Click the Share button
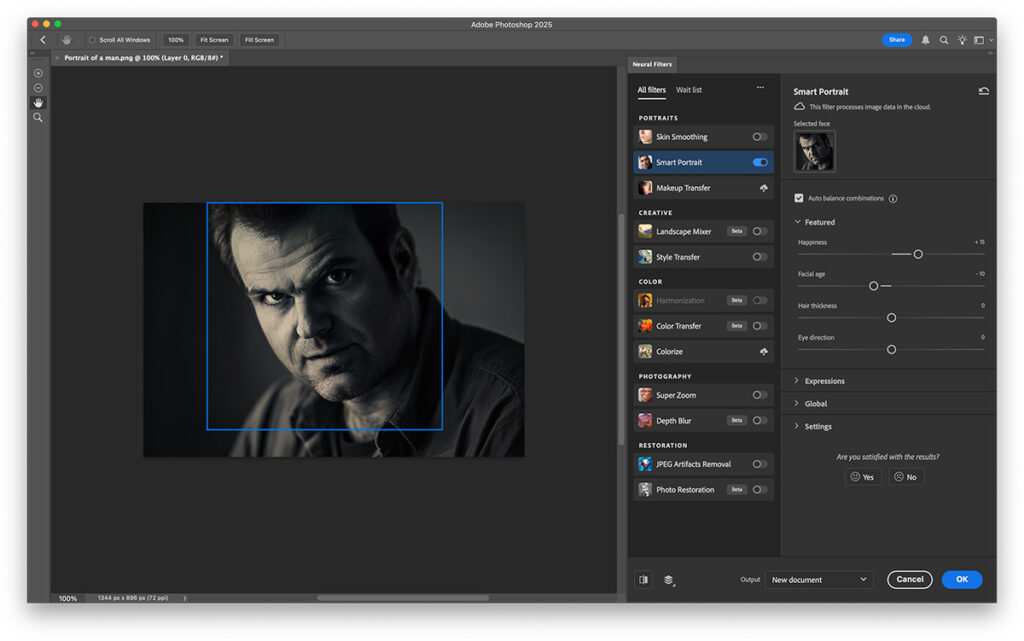1024x641 pixels. point(897,40)
